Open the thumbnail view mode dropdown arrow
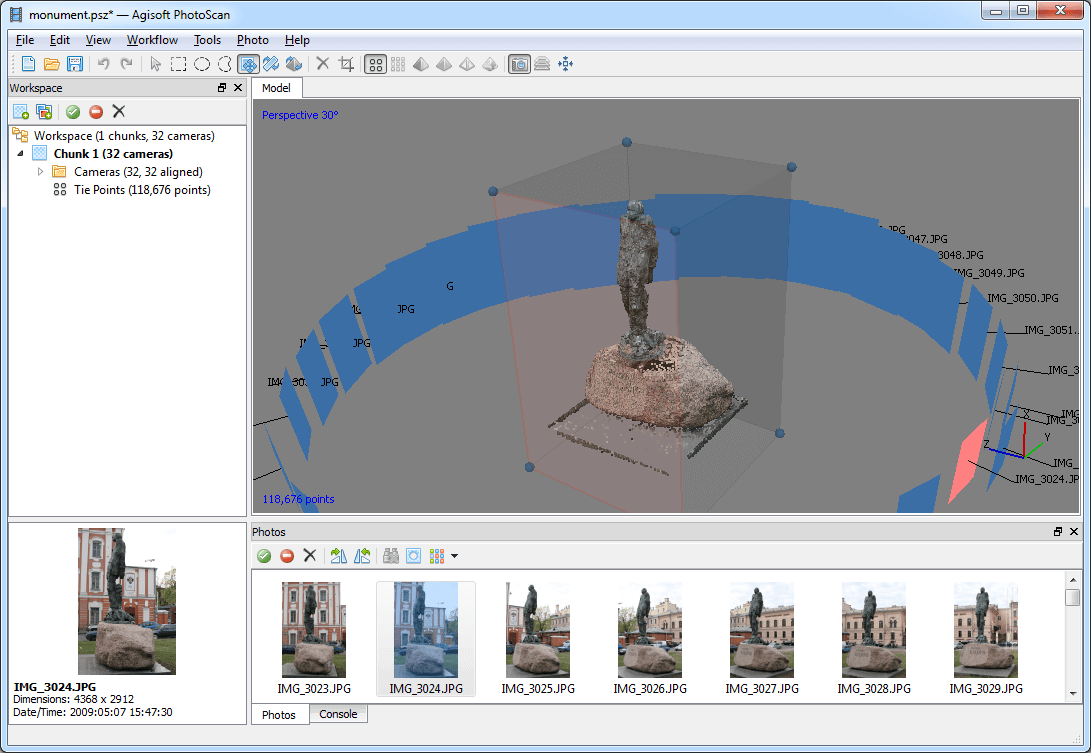The image size is (1091, 753). [x=454, y=556]
